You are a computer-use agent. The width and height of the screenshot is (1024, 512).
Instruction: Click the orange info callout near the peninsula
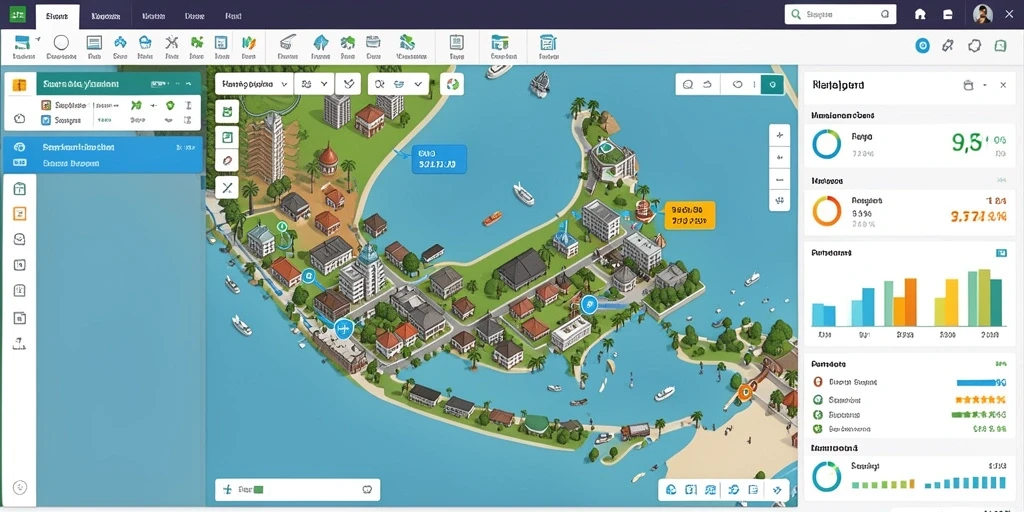(x=690, y=215)
